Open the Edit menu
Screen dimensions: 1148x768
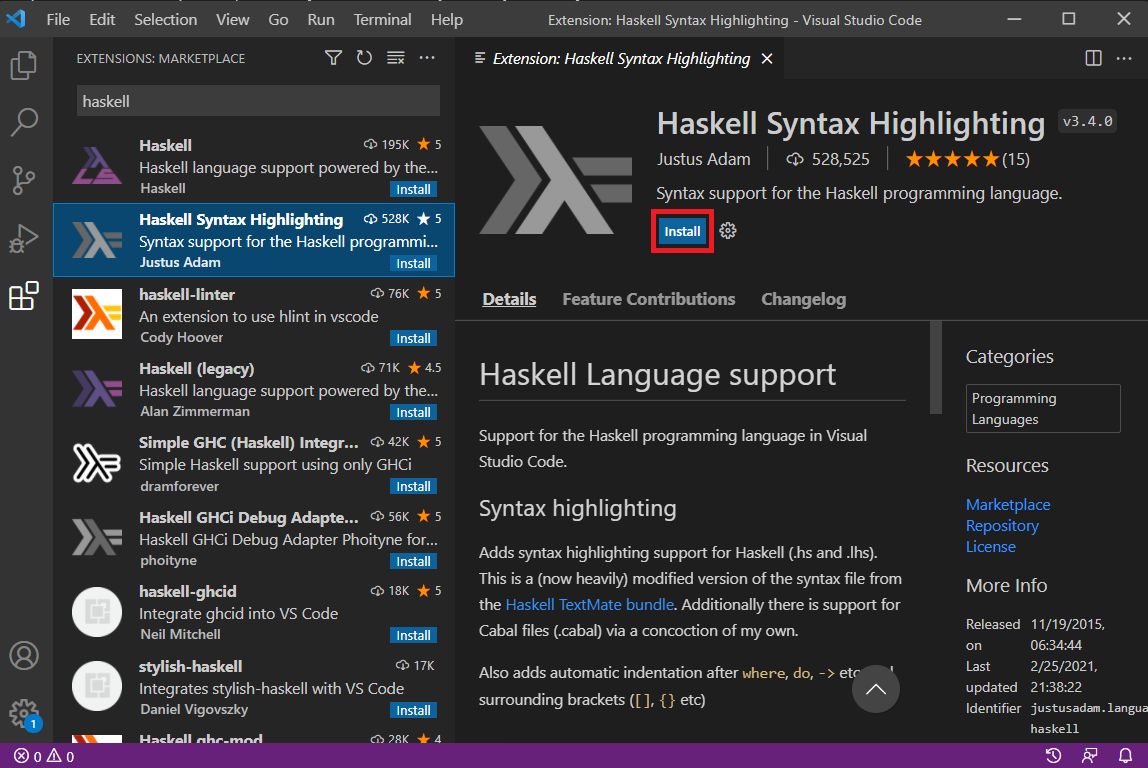click(x=102, y=20)
